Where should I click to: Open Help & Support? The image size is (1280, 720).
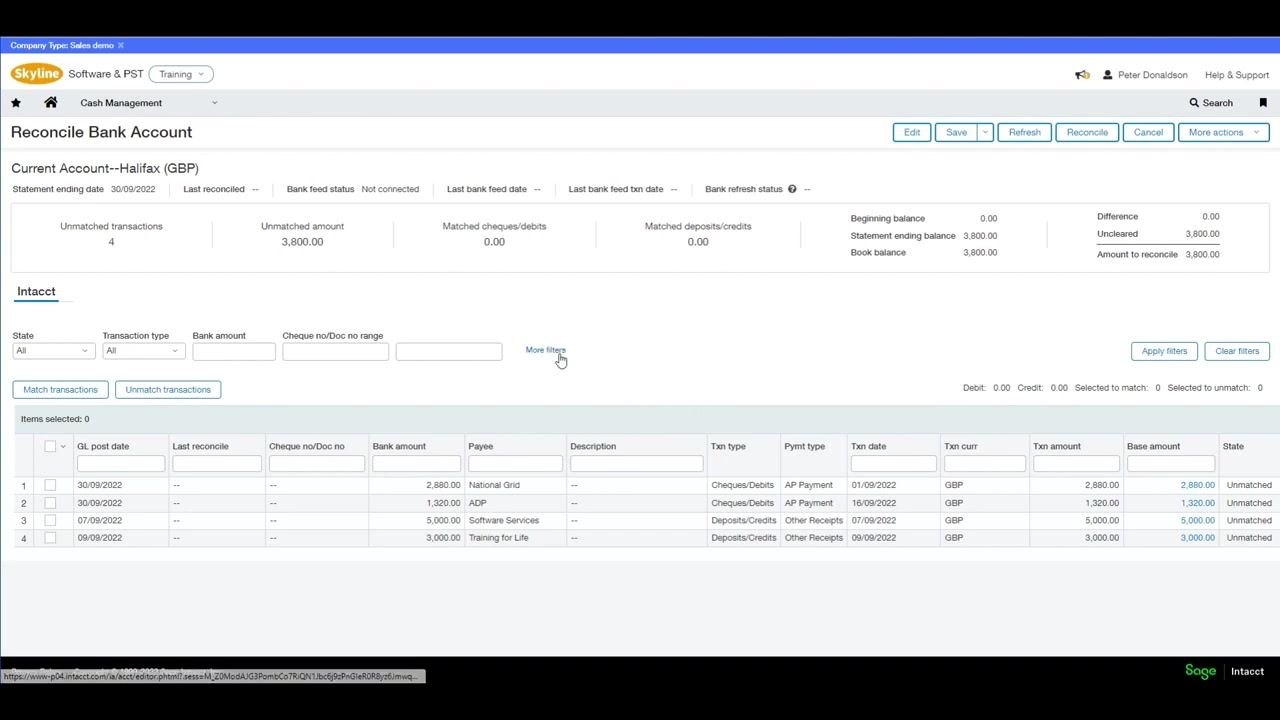coord(1237,75)
